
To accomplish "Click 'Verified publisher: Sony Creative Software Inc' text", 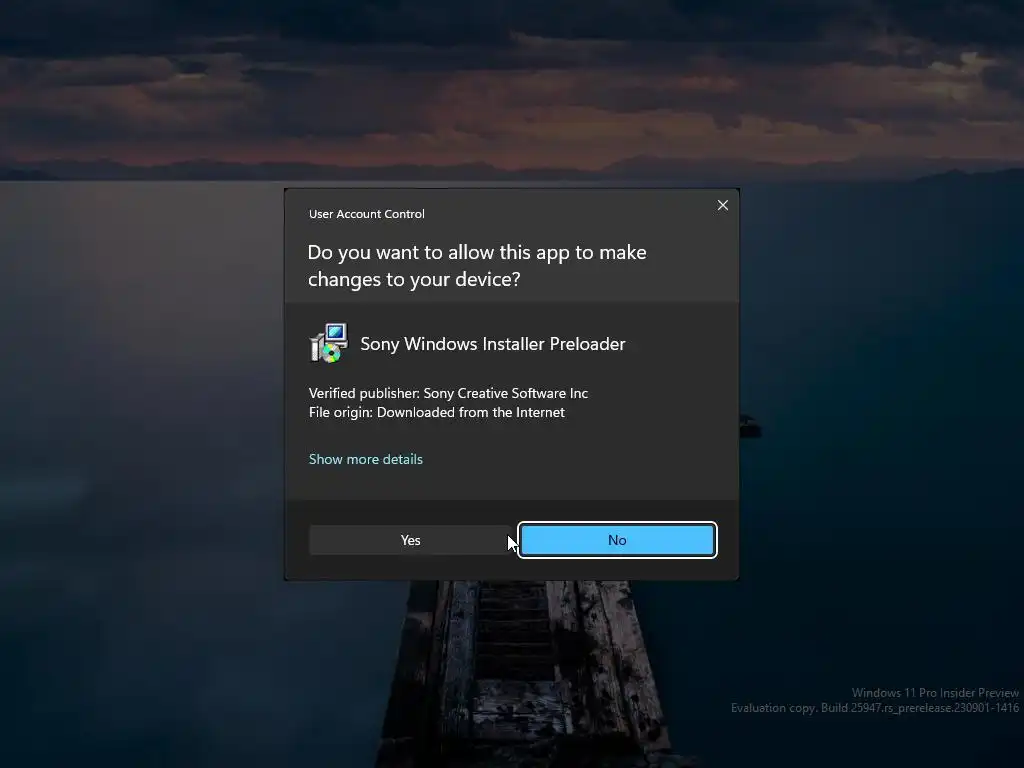I will click(x=448, y=393).
